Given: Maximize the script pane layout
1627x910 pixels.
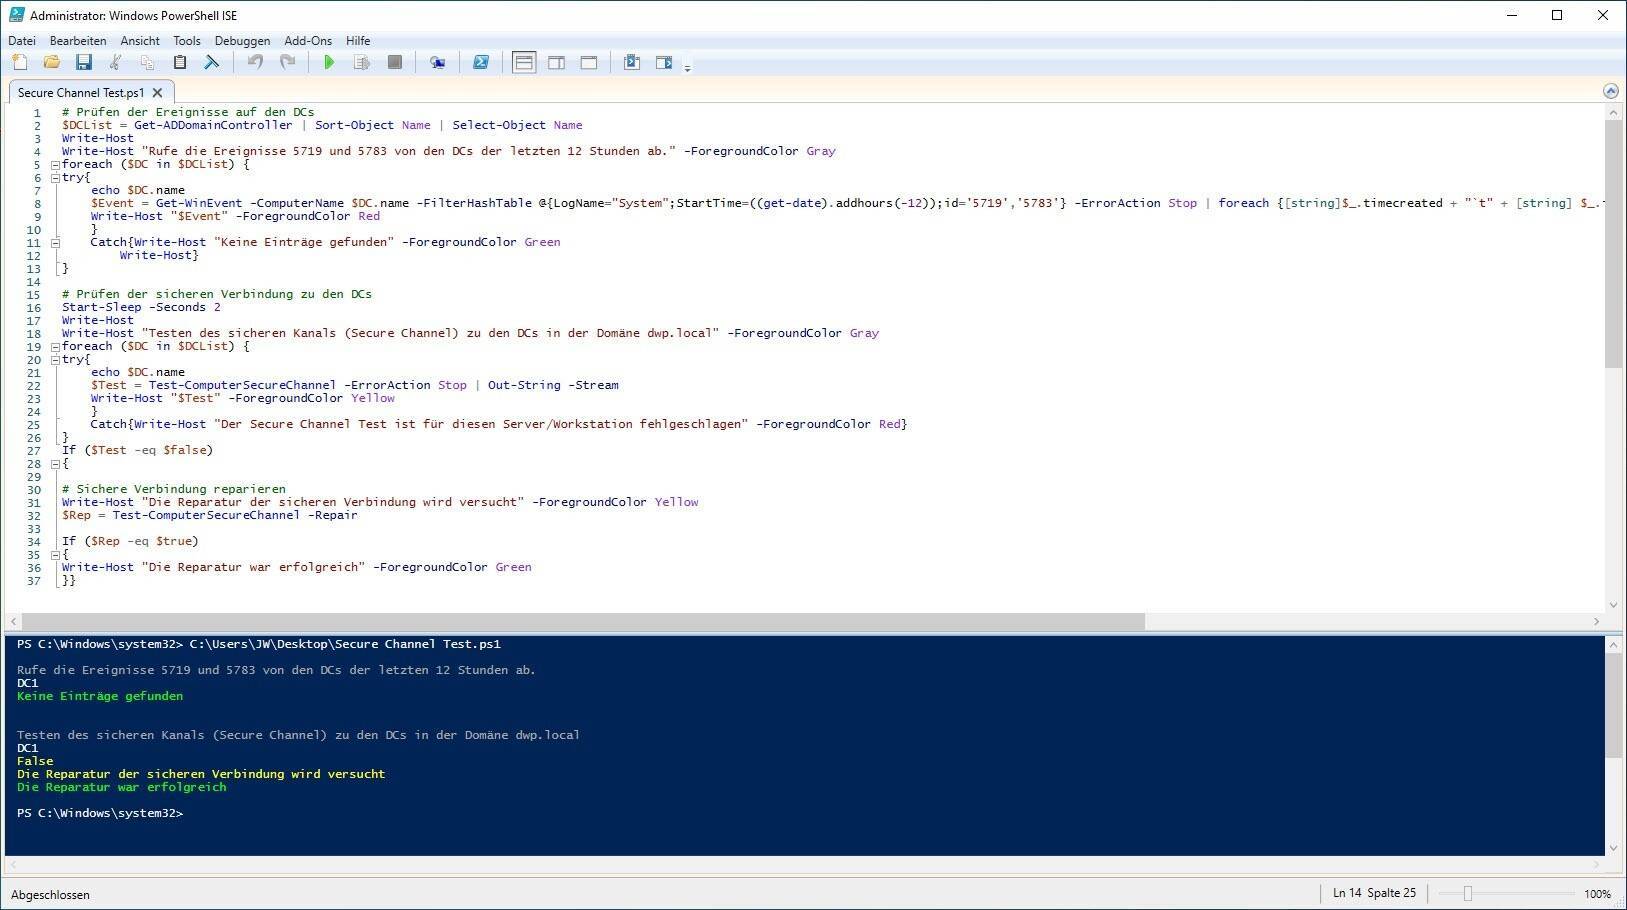Looking at the screenshot, I should [x=589, y=63].
